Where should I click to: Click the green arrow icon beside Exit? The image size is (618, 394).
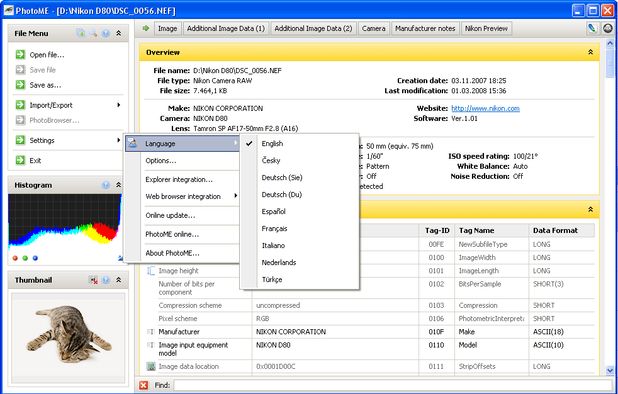[x=20, y=160]
